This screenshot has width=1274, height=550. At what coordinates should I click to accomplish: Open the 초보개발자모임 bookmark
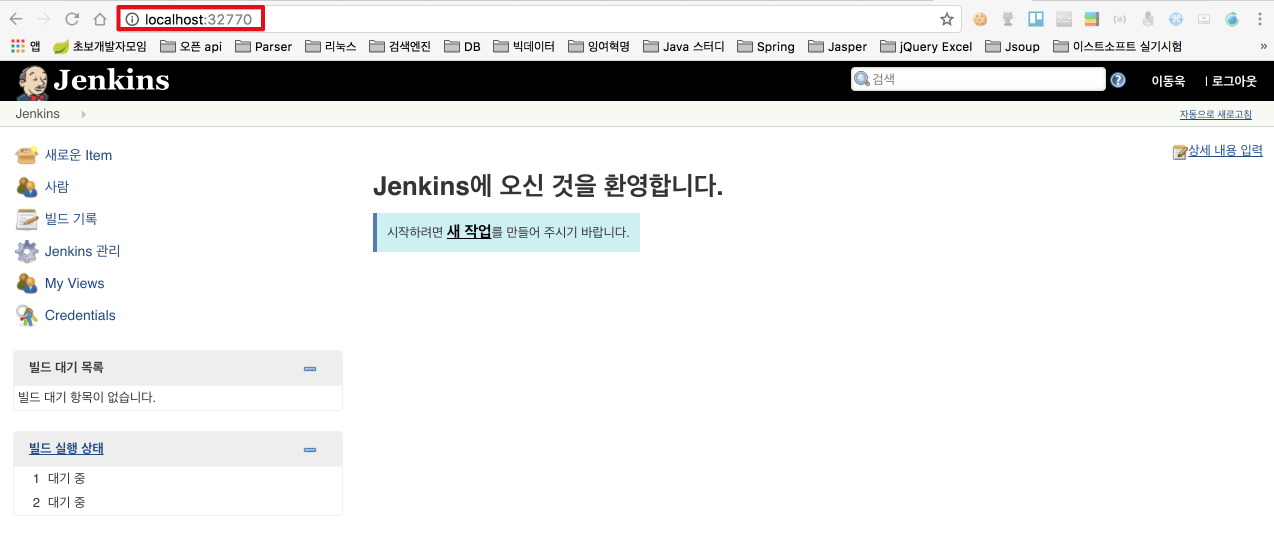pos(100,46)
